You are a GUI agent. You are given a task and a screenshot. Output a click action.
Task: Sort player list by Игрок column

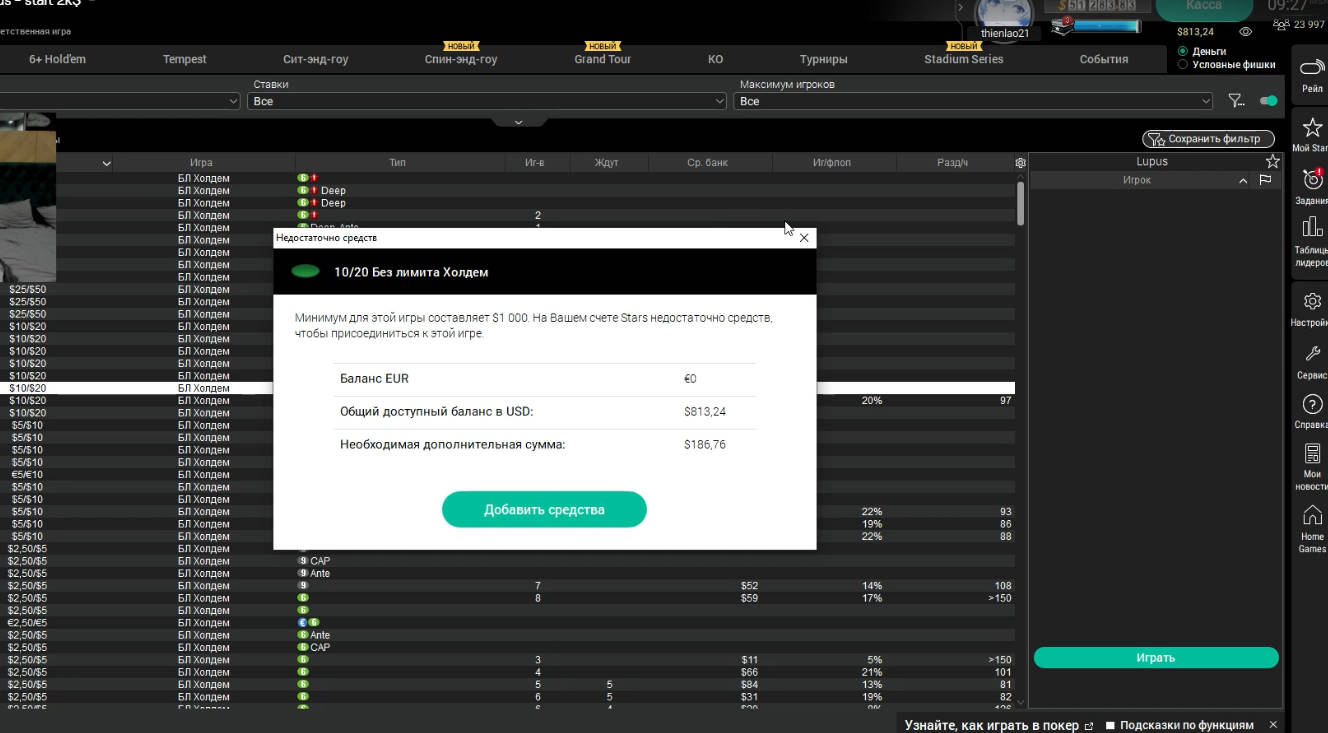[x=1137, y=180]
